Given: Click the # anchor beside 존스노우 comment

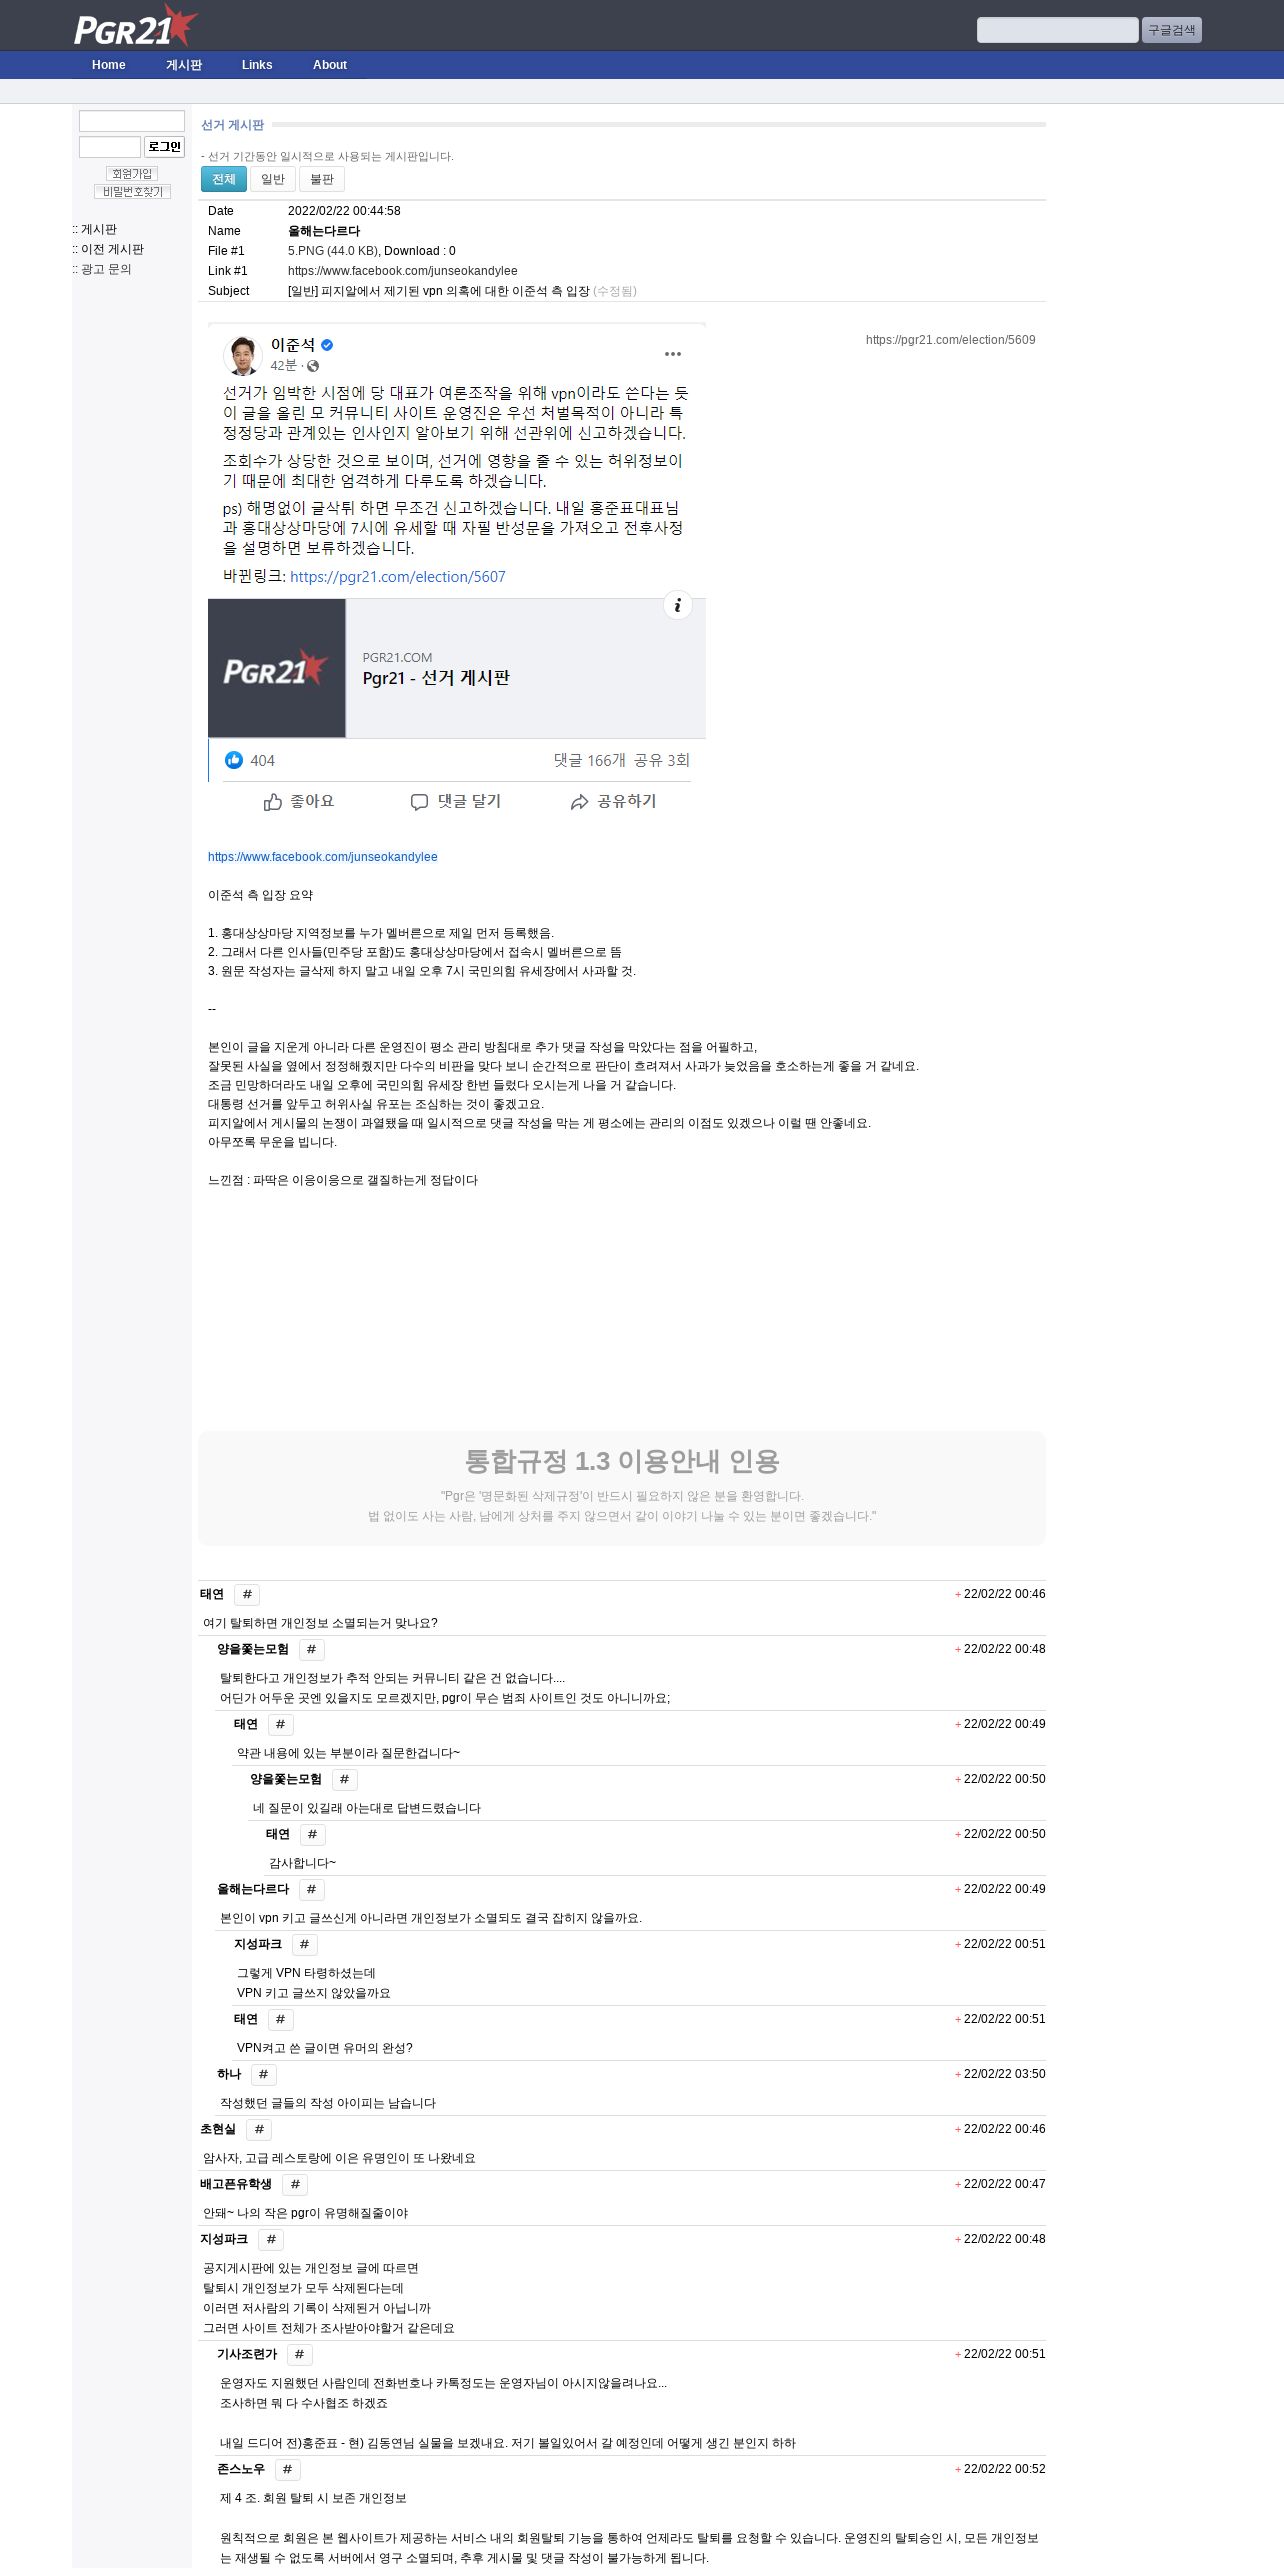Looking at the screenshot, I should pyautogui.click(x=287, y=2470).
